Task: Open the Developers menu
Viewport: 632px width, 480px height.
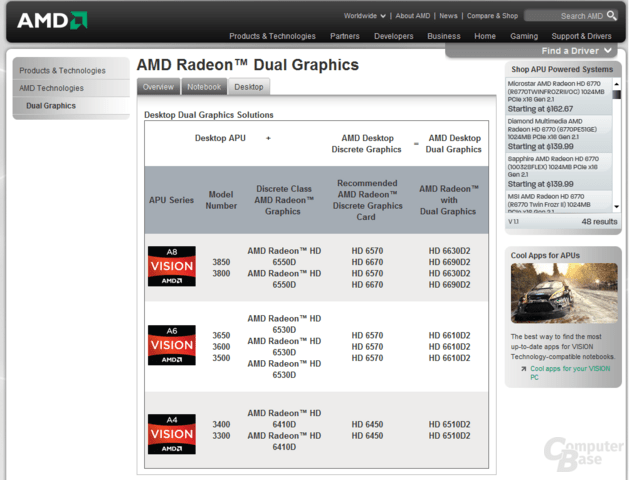Action: (394, 36)
